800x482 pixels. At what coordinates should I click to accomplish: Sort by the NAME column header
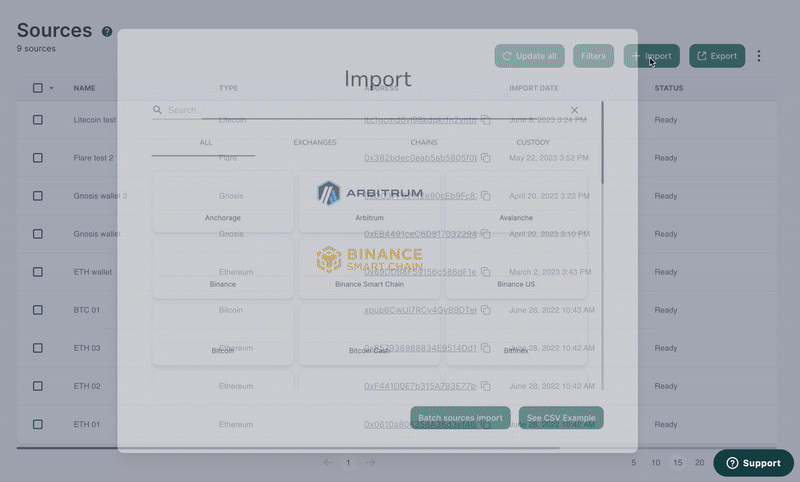pyautogui.click(x=84, y=88)
